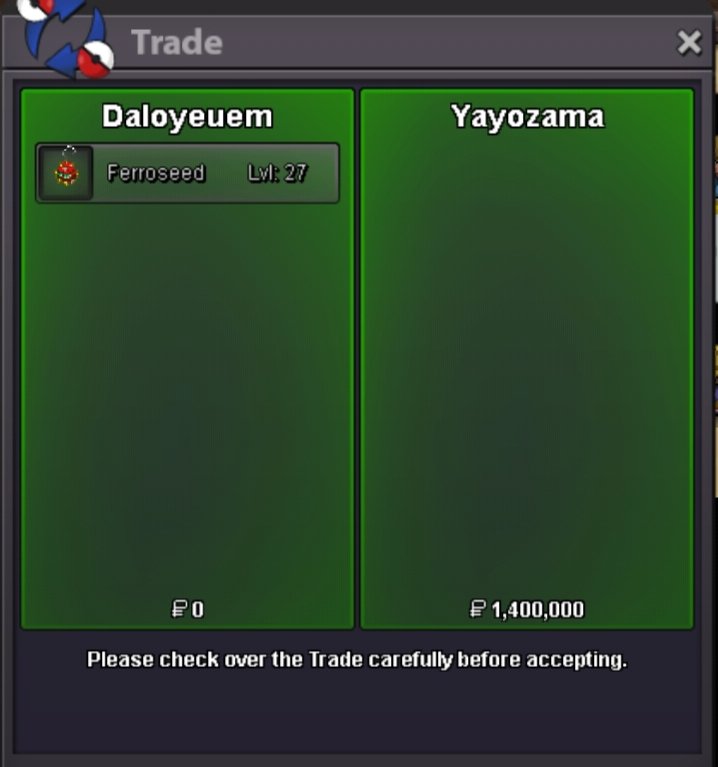Click the Lvl: 27 label

277,173
